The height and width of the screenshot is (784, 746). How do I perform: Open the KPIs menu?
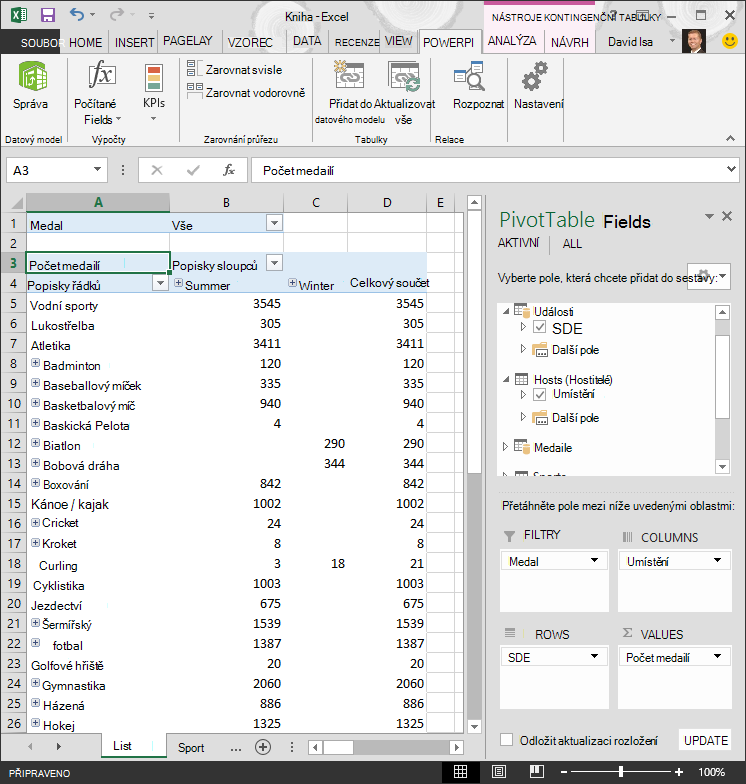tap(154, 93)
